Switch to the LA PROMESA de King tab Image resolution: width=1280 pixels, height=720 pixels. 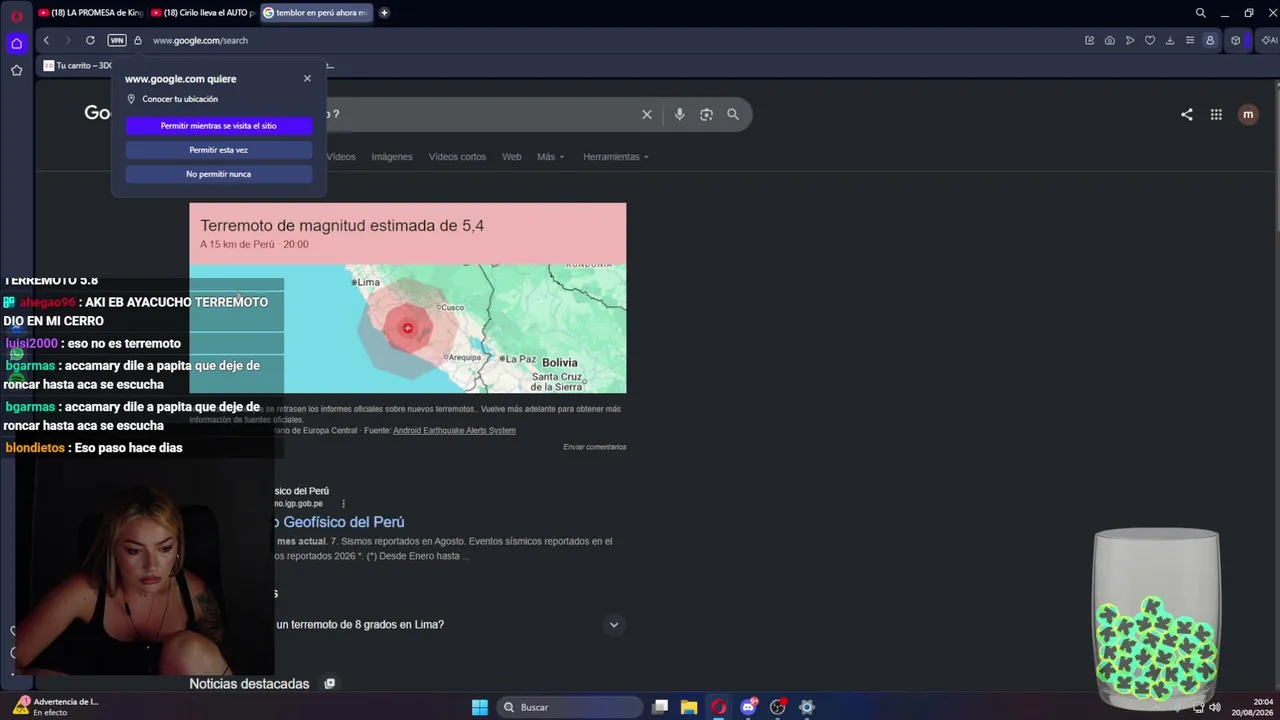click(90, 13)
